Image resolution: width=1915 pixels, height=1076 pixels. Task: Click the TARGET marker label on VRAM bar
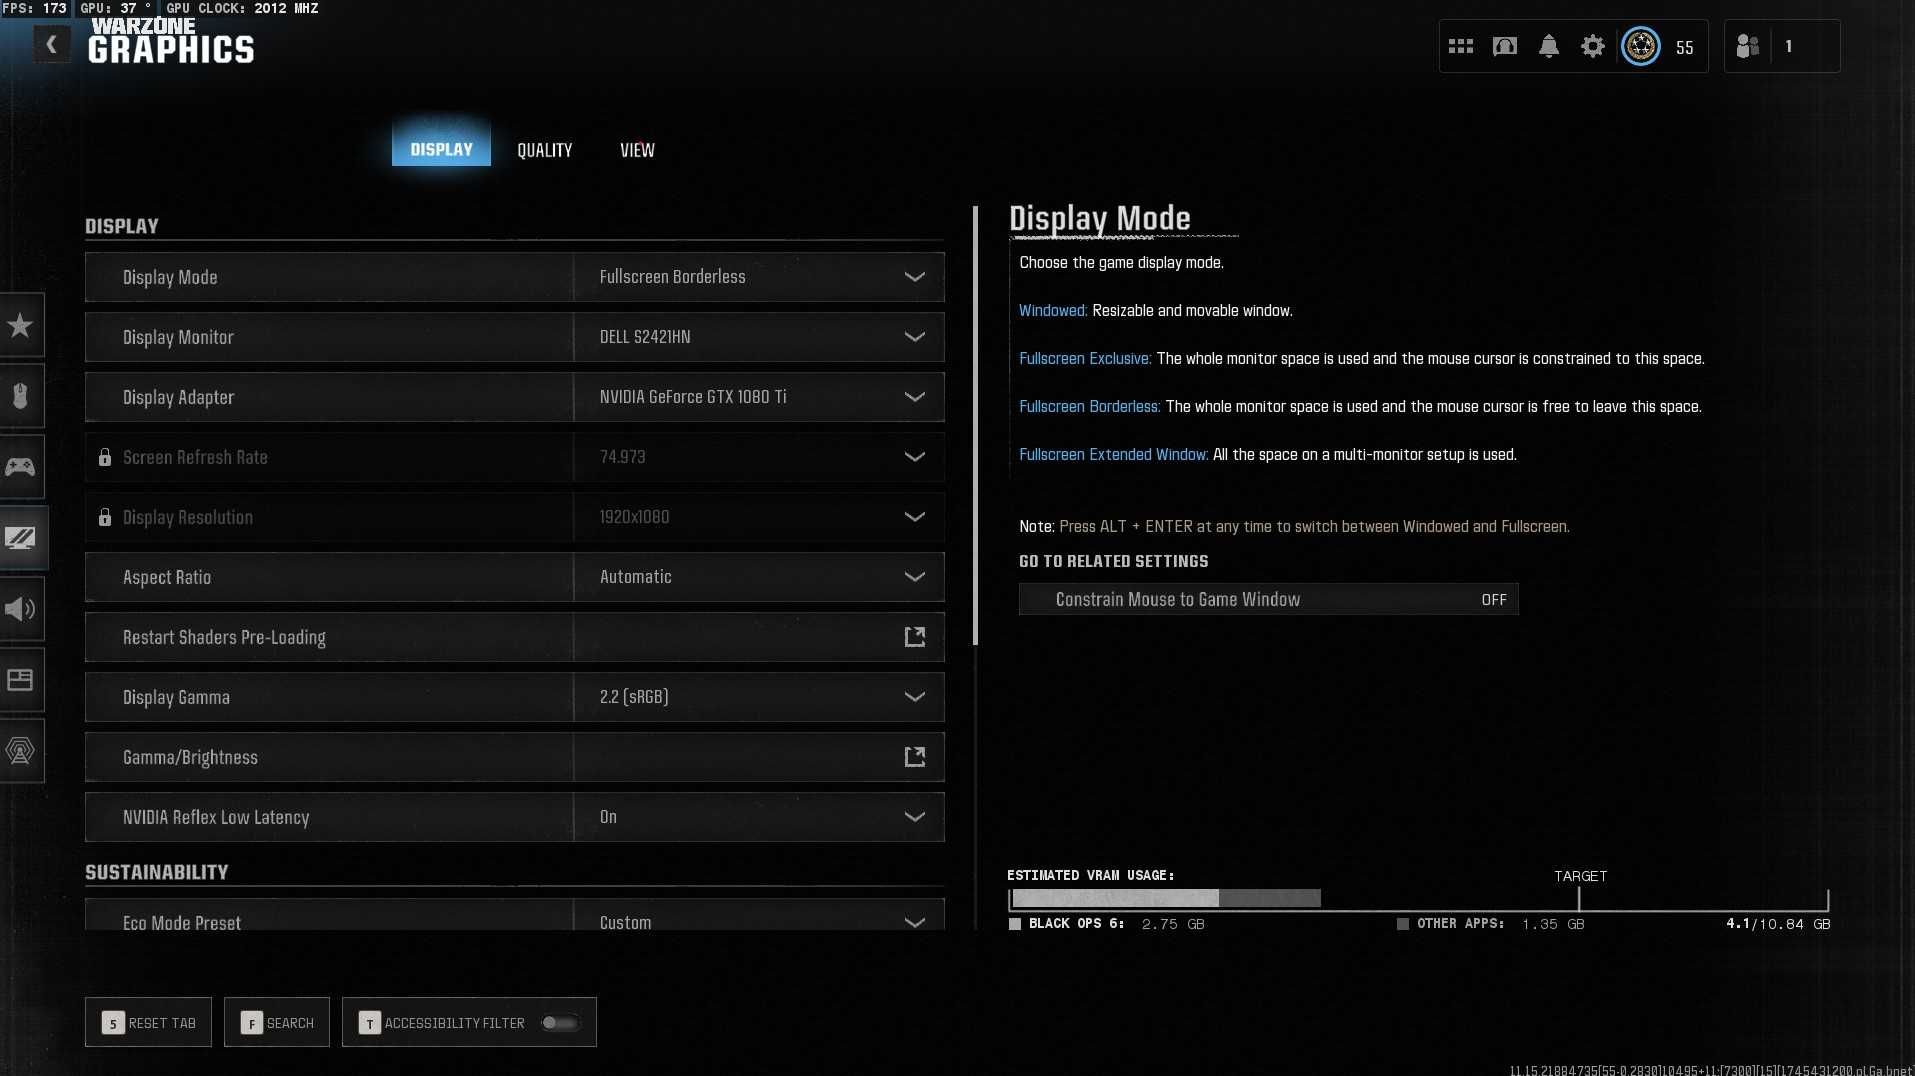[x=1580, y=876]
